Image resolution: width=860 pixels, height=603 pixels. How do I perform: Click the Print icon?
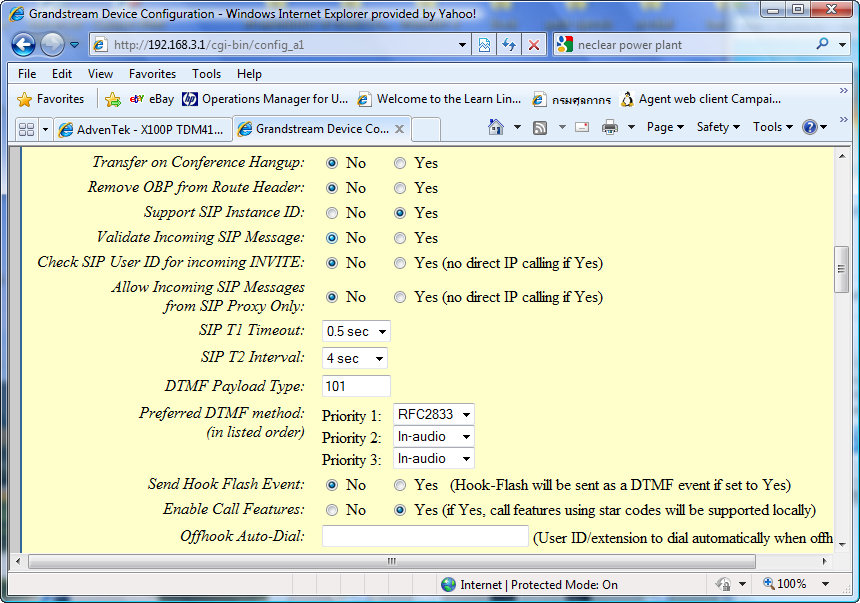(610, 127)
